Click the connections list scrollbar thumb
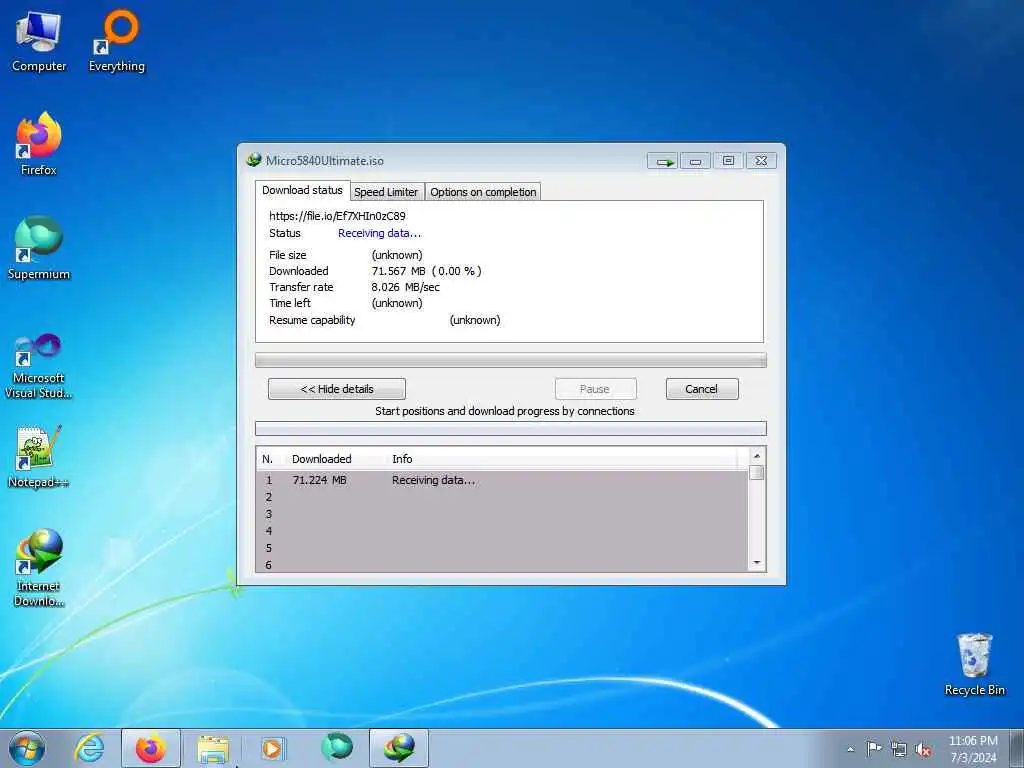This screenshot has height=768, width=1024. 757,473
